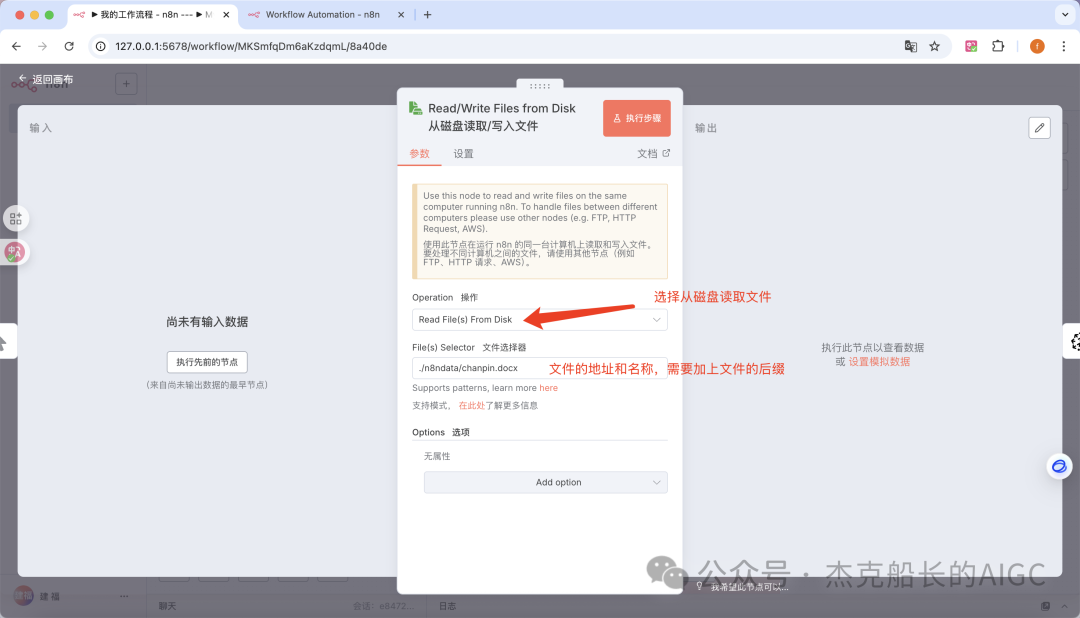Screen dimensions: 1080x618
Task: Click the site info icon in the address bar
Action: (101, 46)
